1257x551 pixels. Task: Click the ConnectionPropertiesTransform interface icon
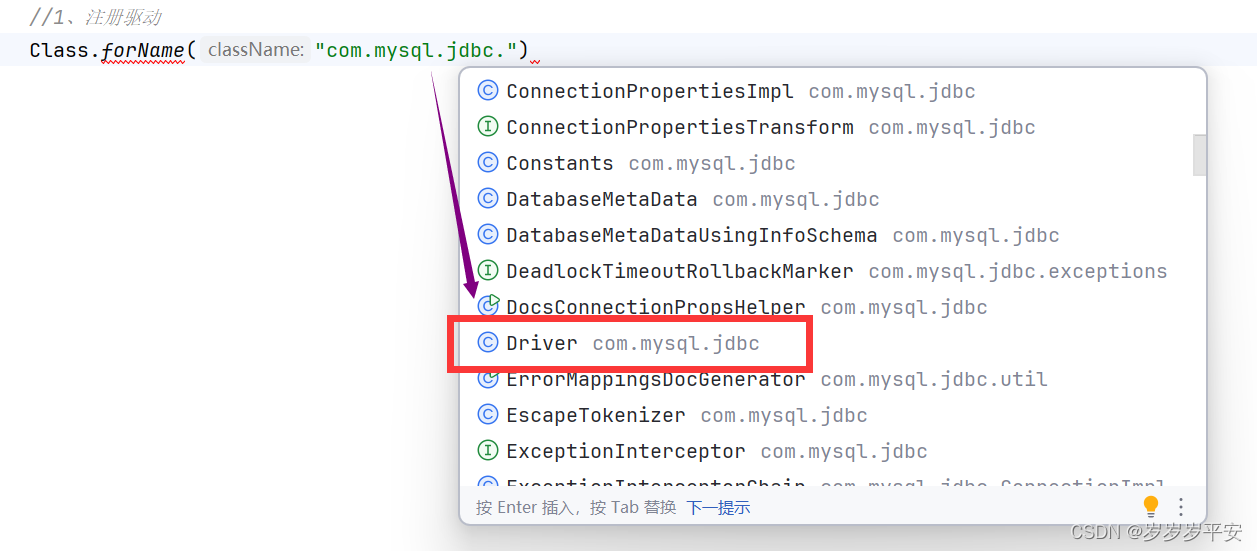click(x=488, y=127)
